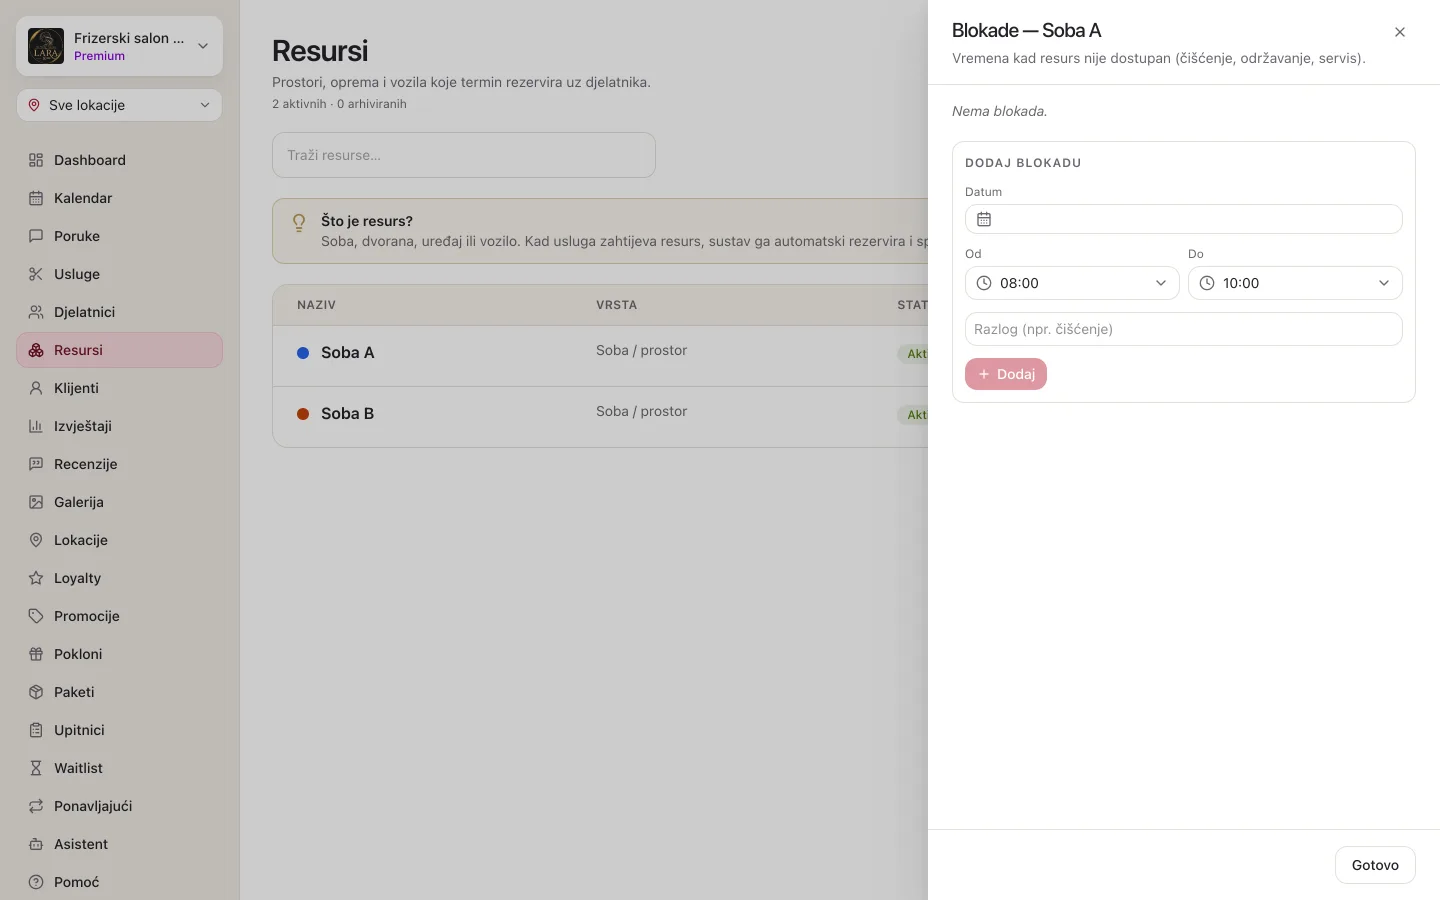Click the blue color dot for Soba A

[x=303, y=353]
